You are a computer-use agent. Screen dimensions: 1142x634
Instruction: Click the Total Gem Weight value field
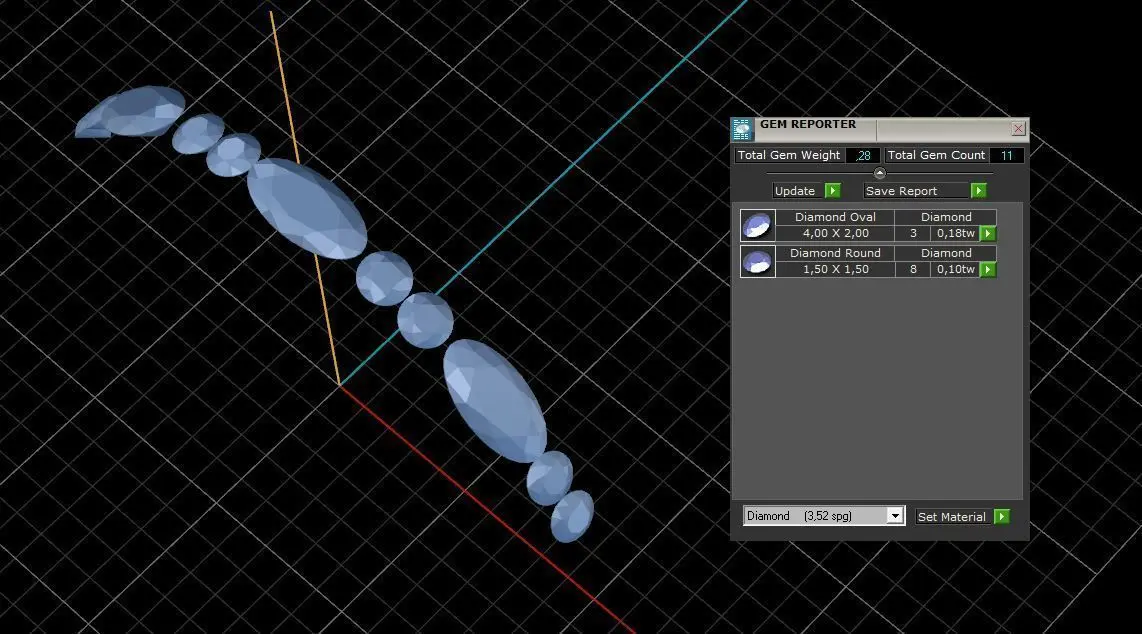[863, 155]
